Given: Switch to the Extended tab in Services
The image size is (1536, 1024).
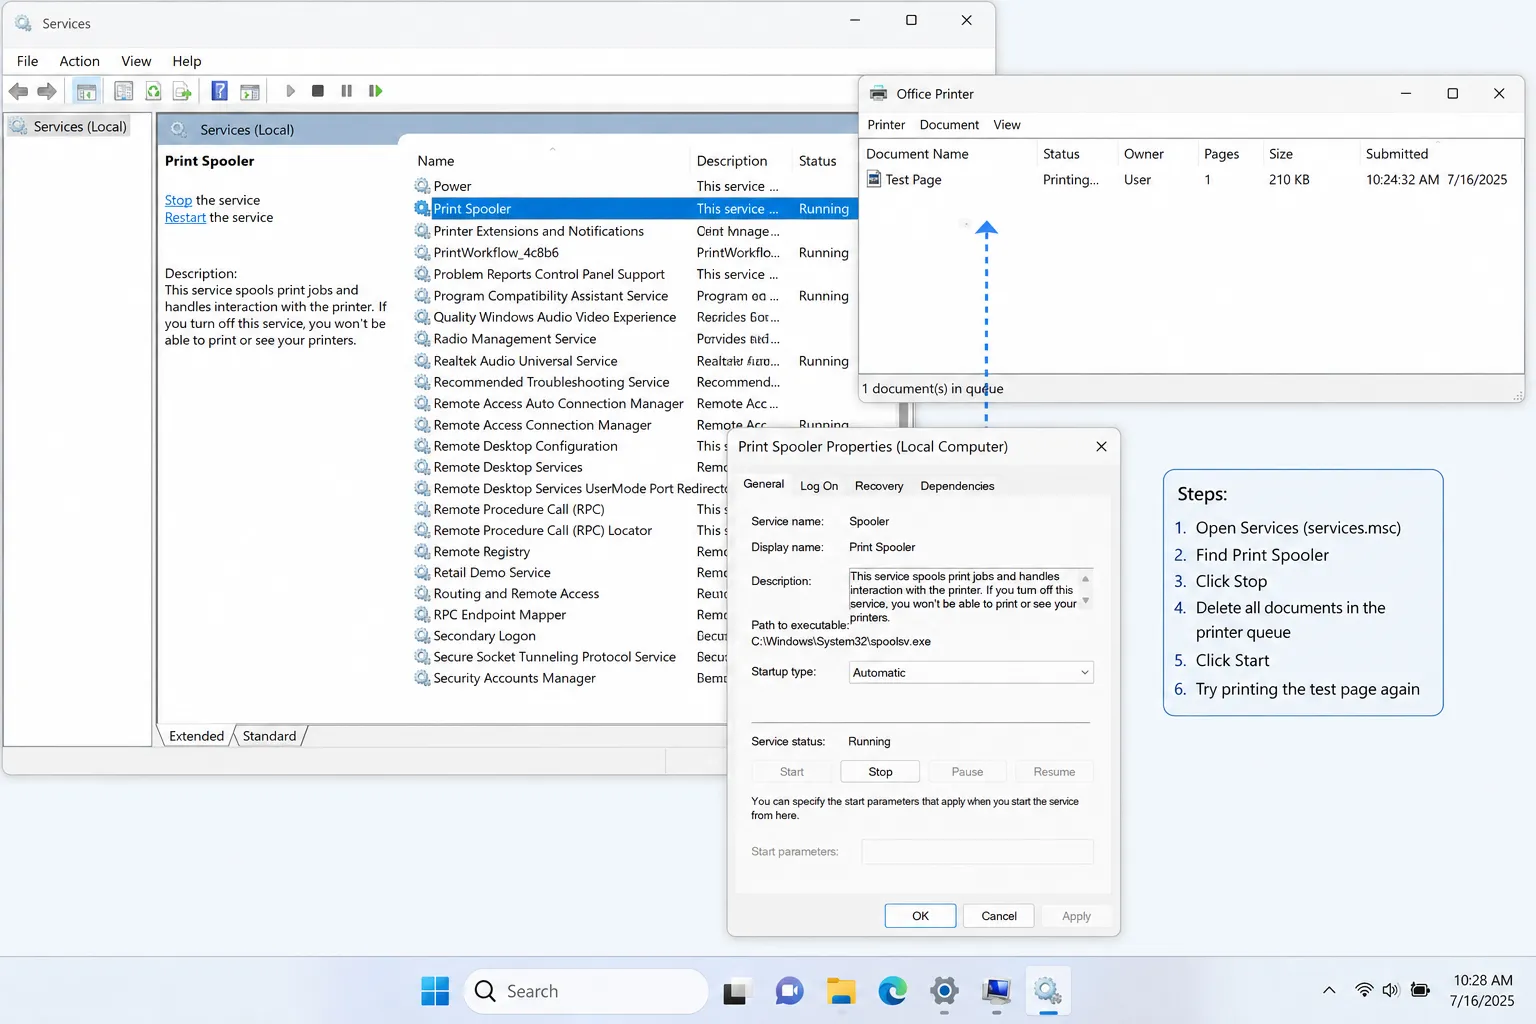Looking at the screenshot, I should point(196,736).
